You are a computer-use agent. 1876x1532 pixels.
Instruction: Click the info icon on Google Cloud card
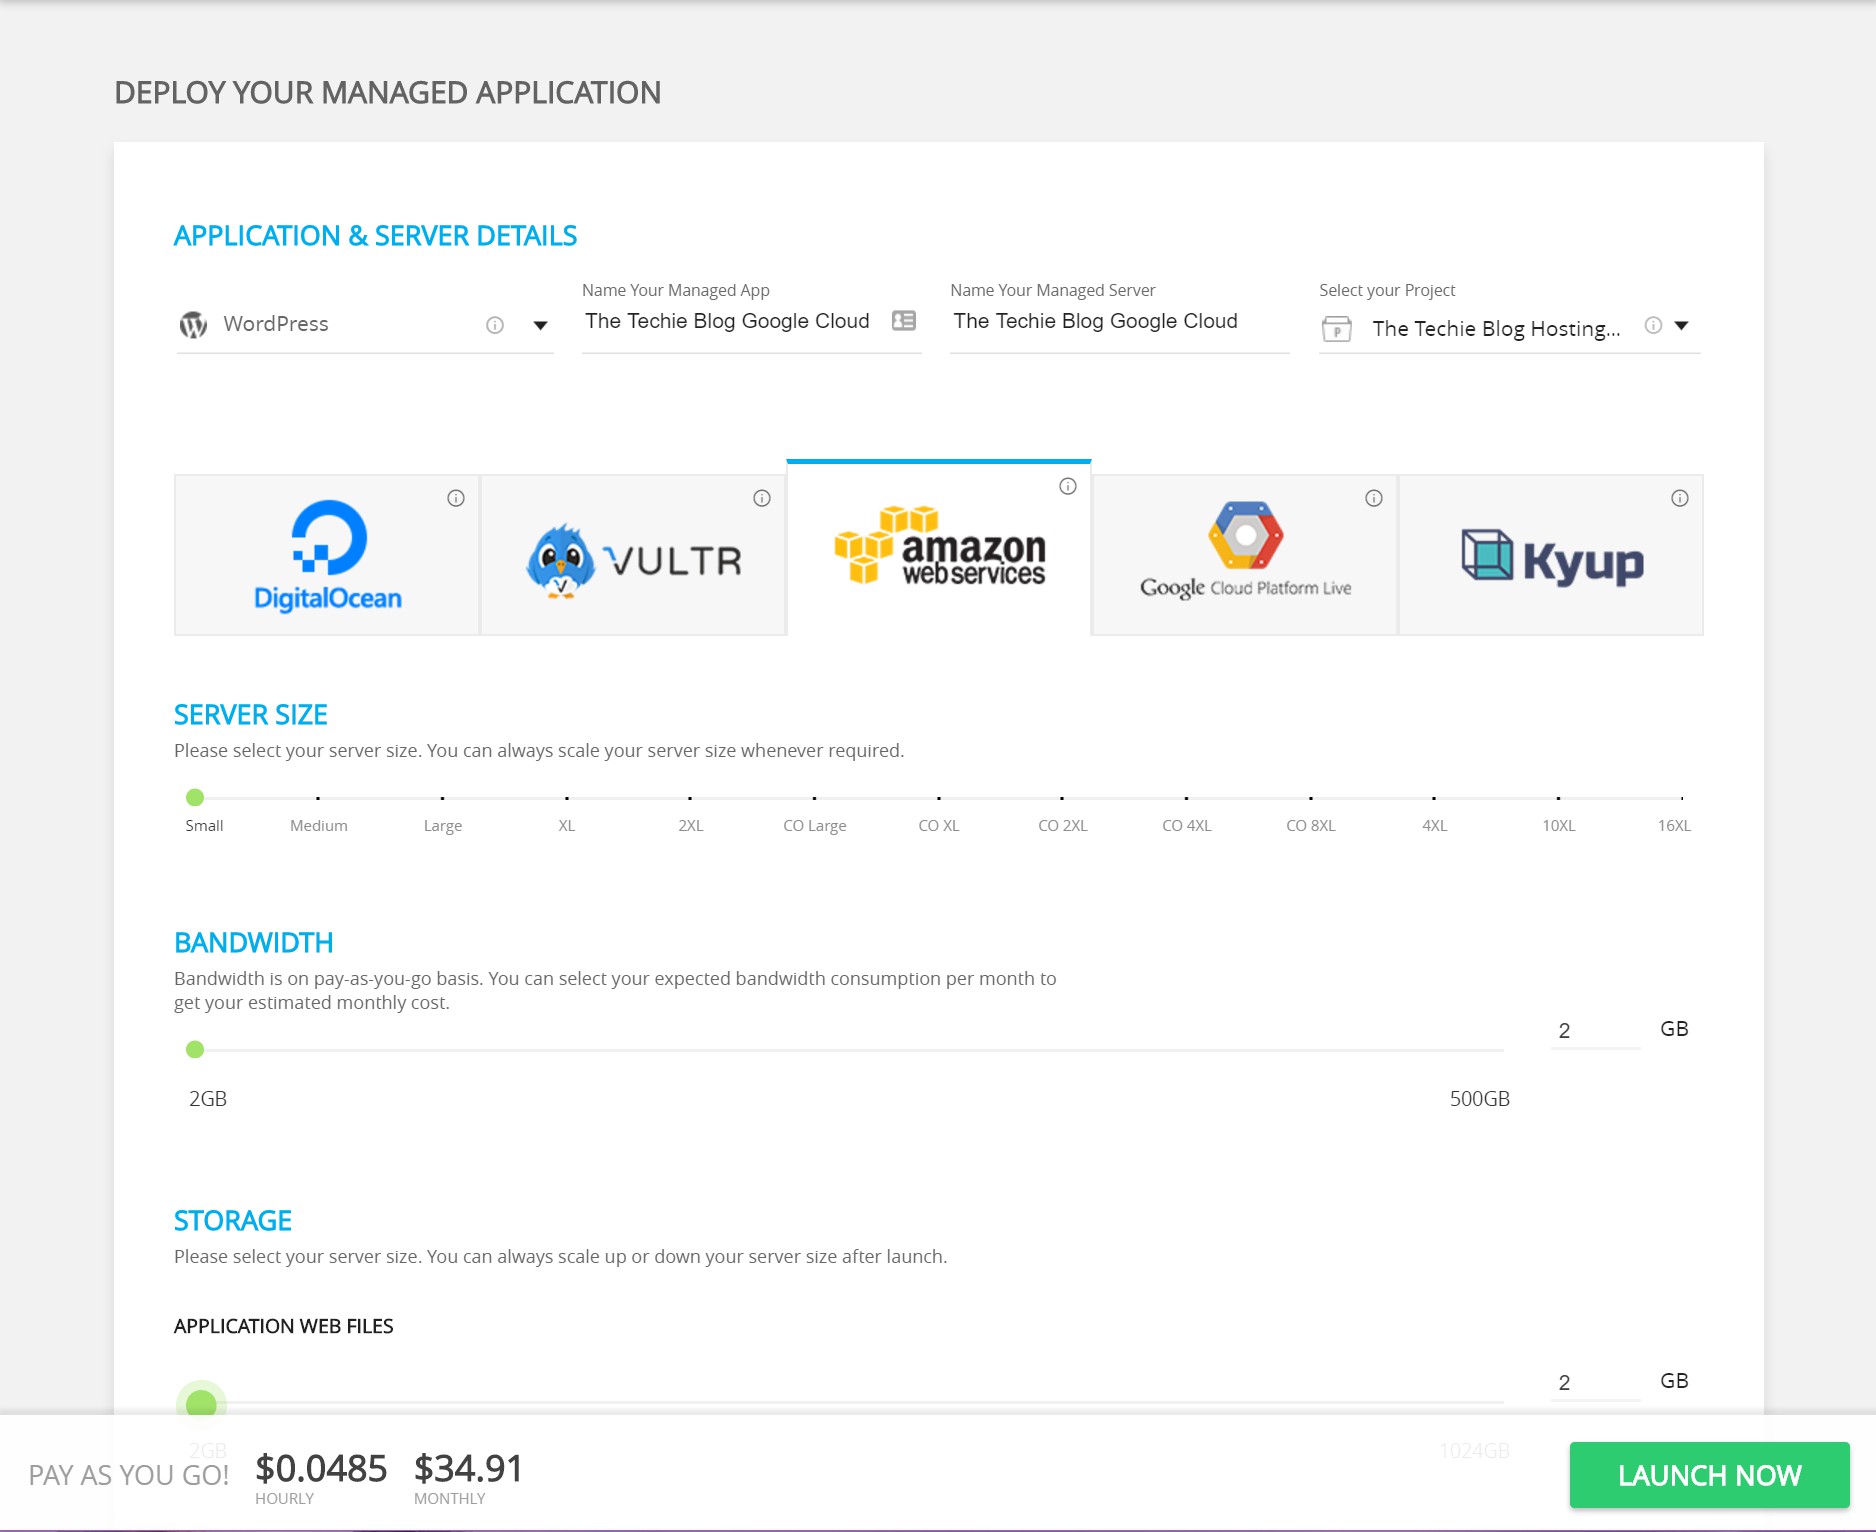click(x=1374, y=498)
